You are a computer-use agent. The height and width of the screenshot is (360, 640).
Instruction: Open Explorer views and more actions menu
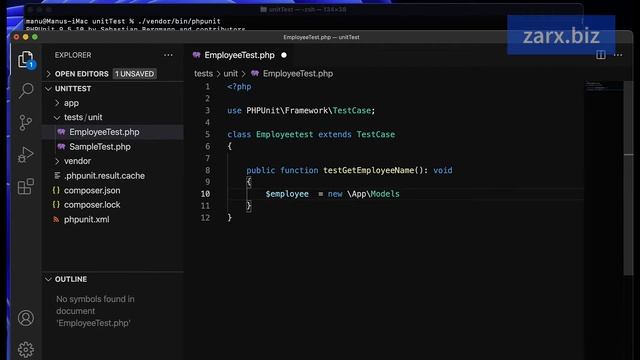click(168, 55)
